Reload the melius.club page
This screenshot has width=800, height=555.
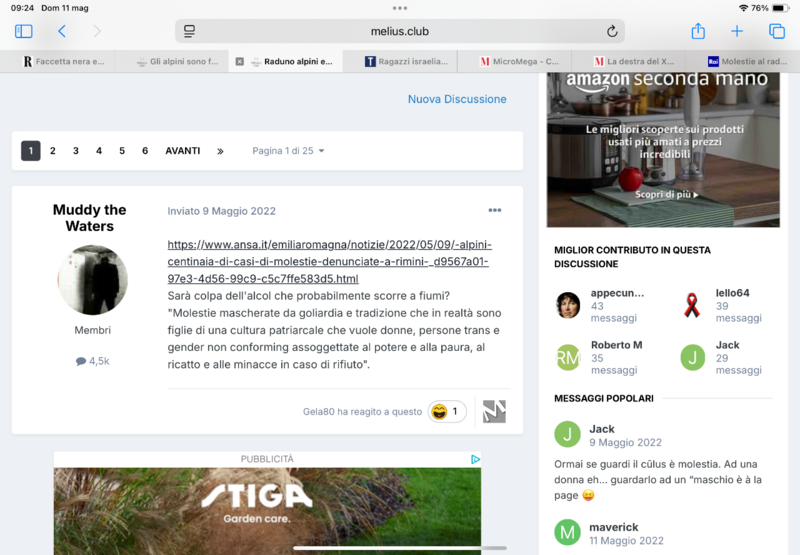coord(612,31)
